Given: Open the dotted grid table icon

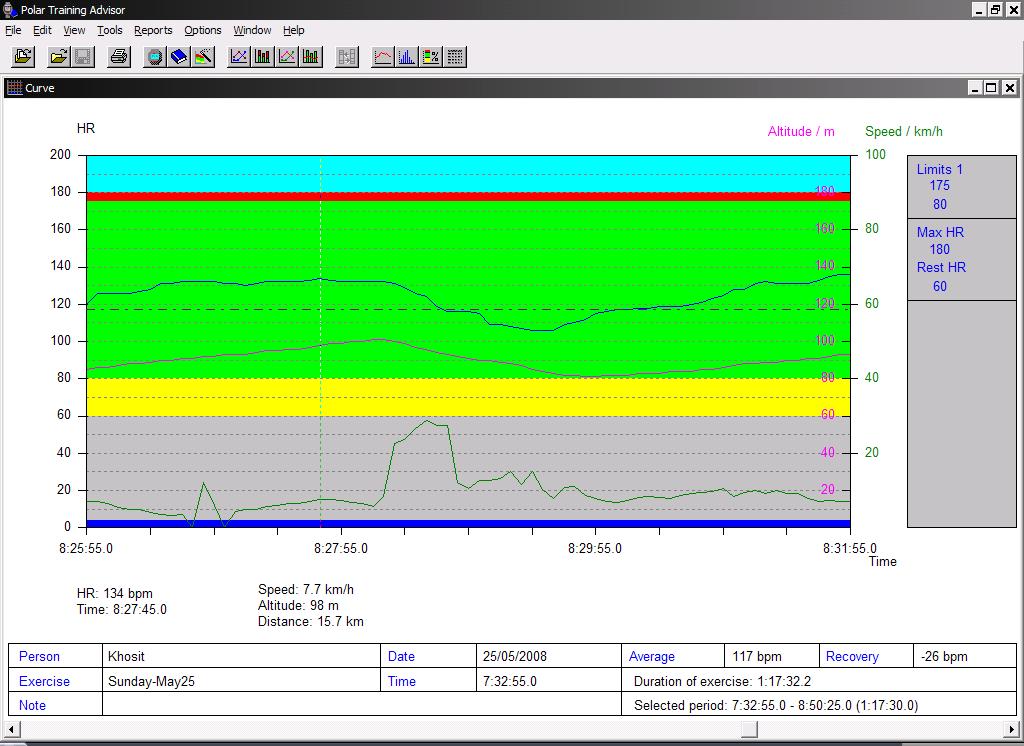Looking at the screenshot, I should (455, 57).
